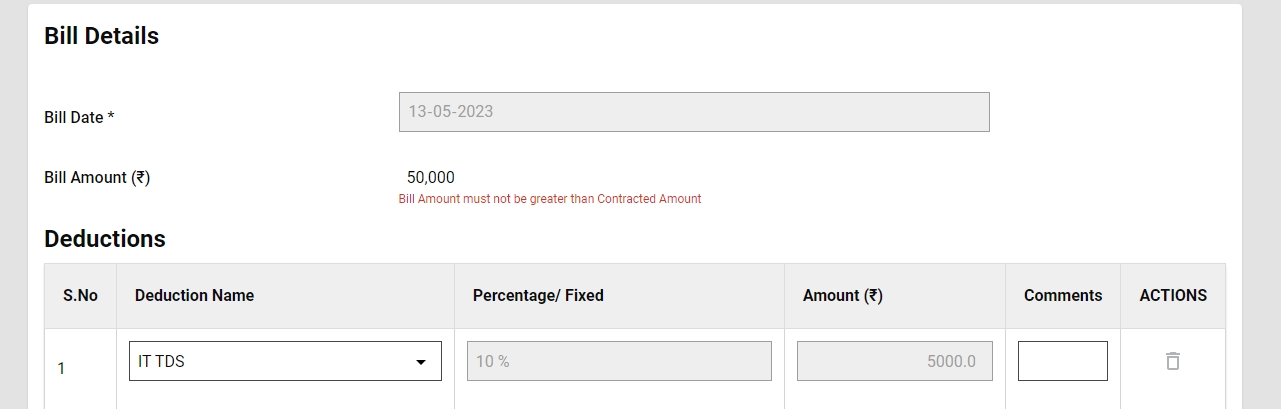This screenshot has width=1281, height=409.
Task: Click the Comments column header
Action: point(1063,295)
